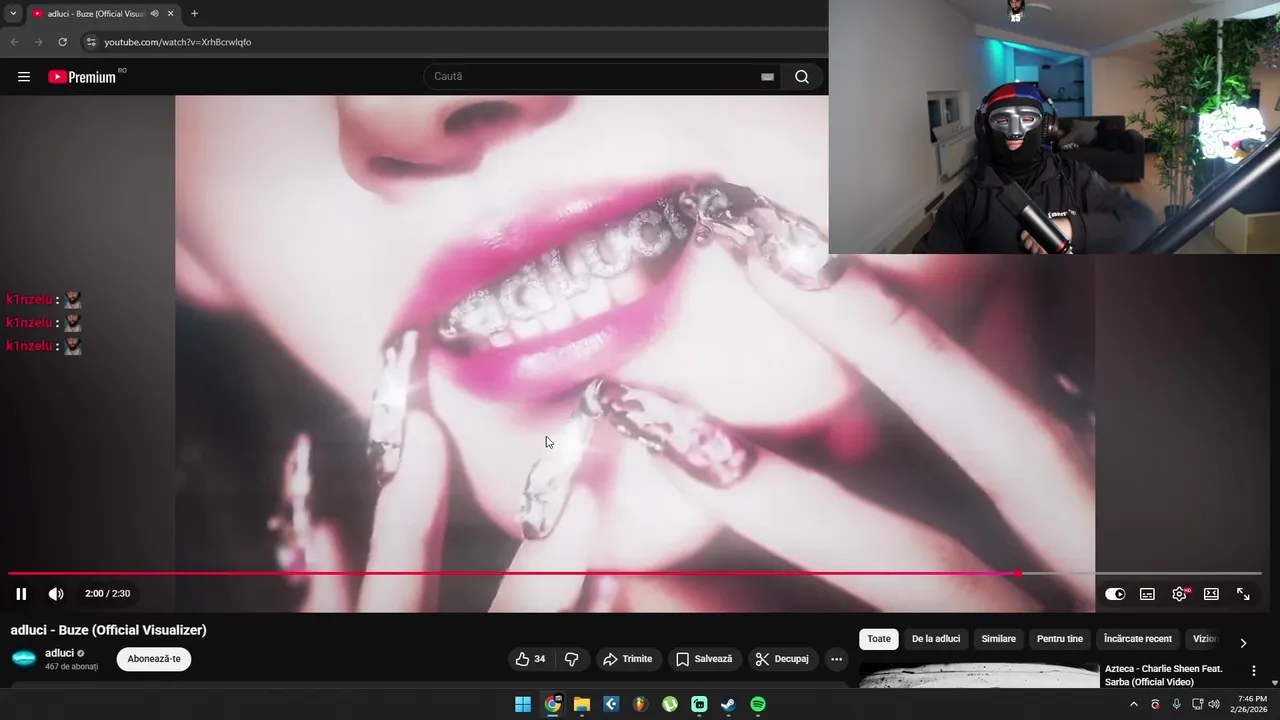Select the Similare chip
Screen dimensions: 1280x720
coord(999,639)
